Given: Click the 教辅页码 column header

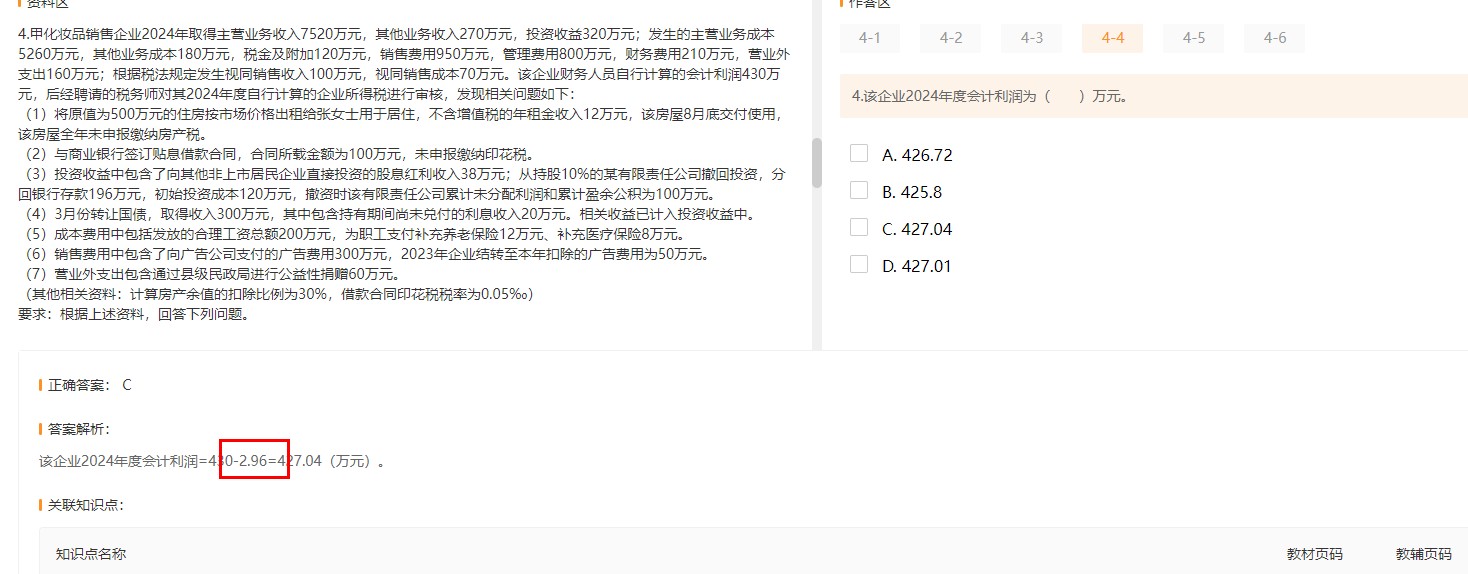Looking at the screenshot, I should point(1423,554).
